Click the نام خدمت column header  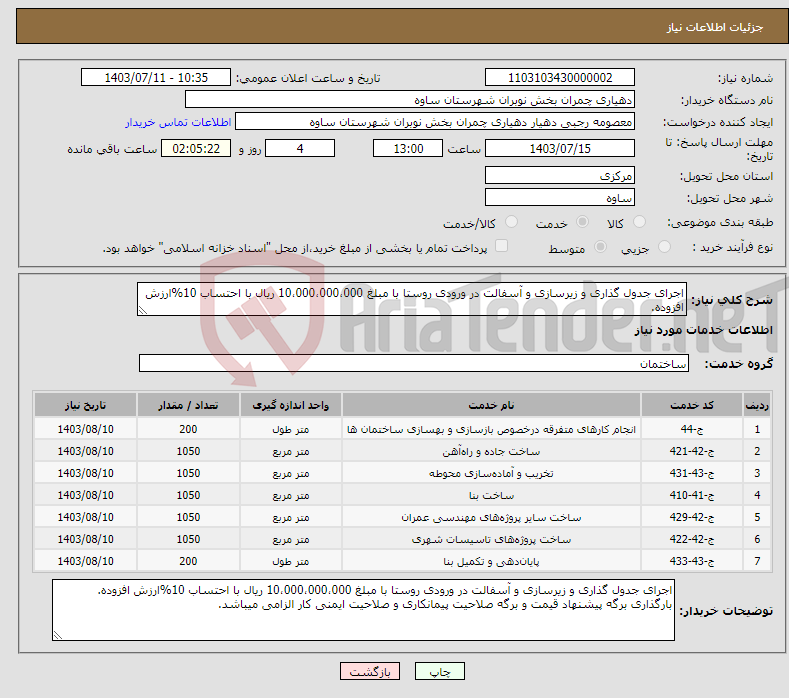coord(491,405)
